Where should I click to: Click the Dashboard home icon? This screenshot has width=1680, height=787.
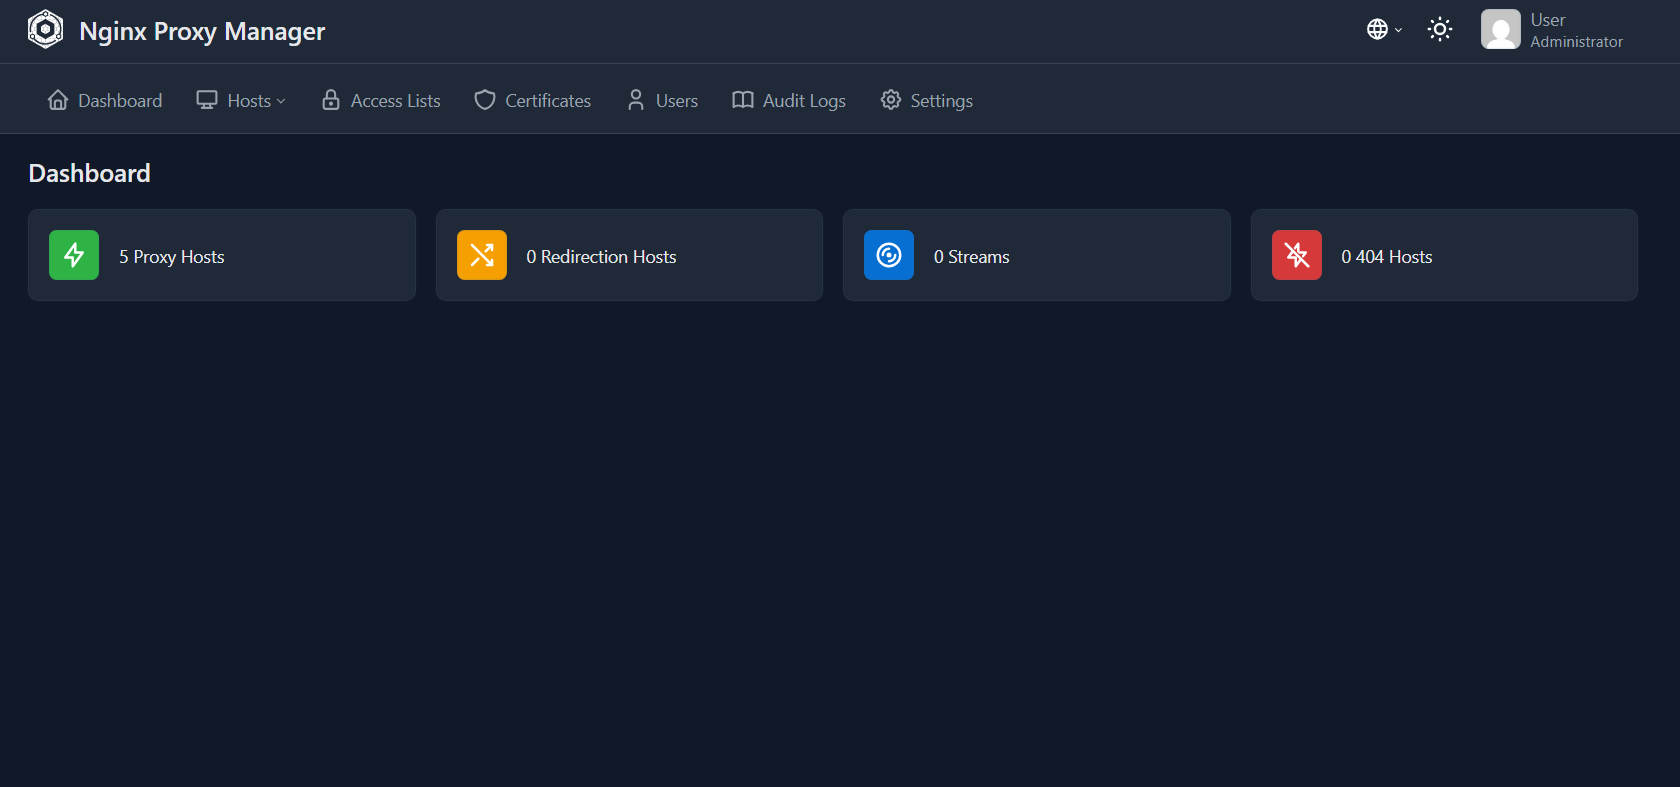[x=58, y=100]
